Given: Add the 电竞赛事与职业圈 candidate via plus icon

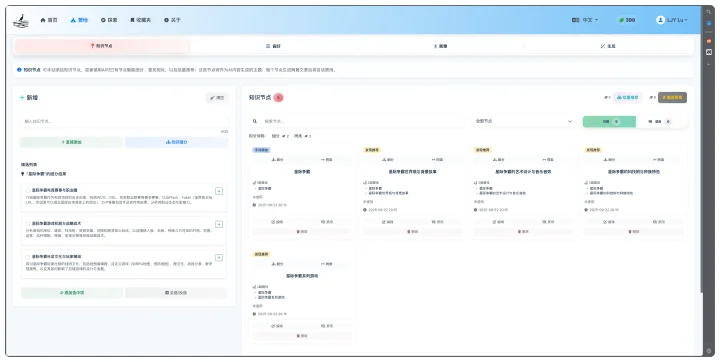Looking at the screenshot, I should tap(219, 191).
